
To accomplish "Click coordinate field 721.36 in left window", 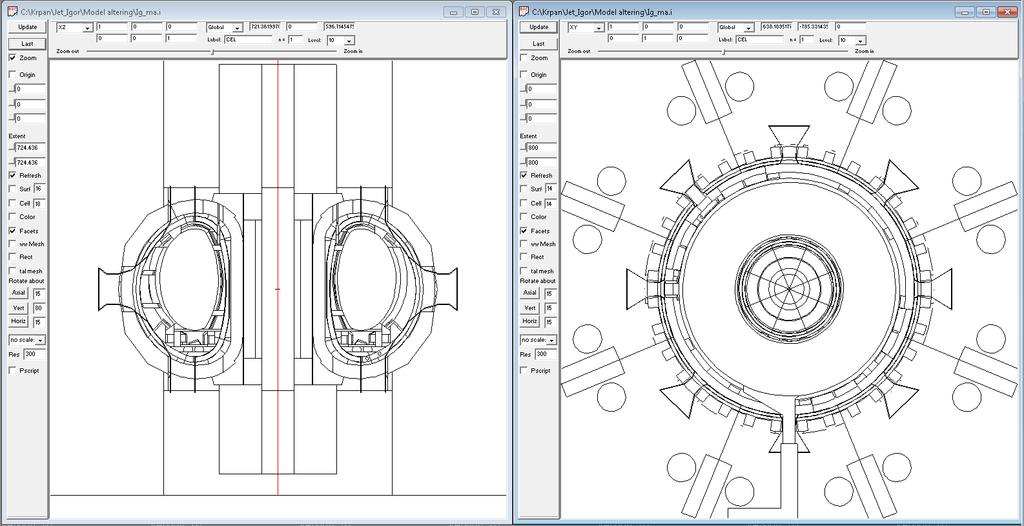I will tap(266, 27).
